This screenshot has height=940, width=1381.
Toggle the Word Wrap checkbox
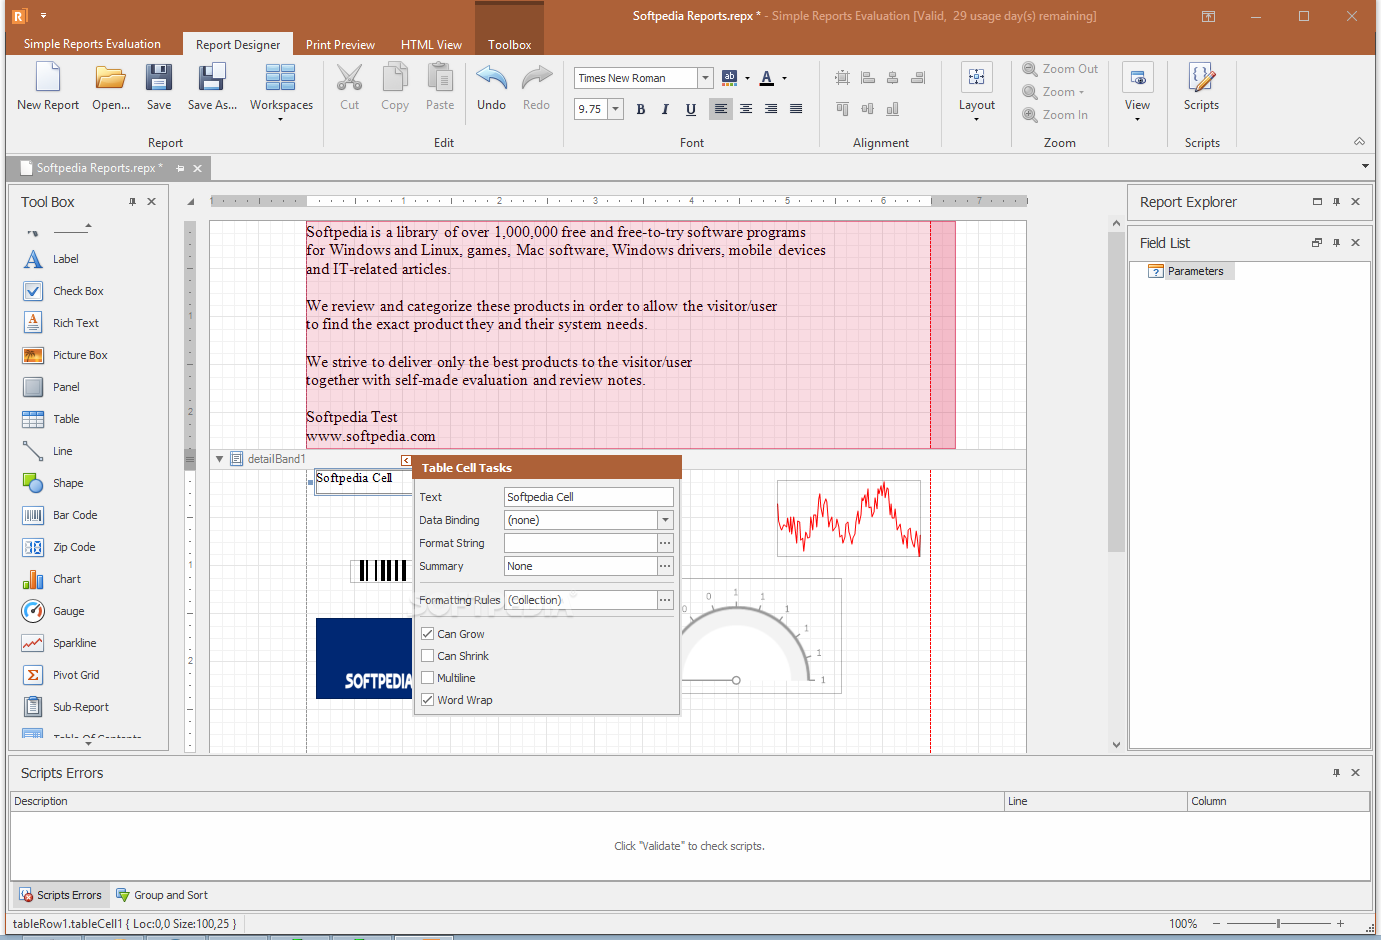click(x=428, y=700)
